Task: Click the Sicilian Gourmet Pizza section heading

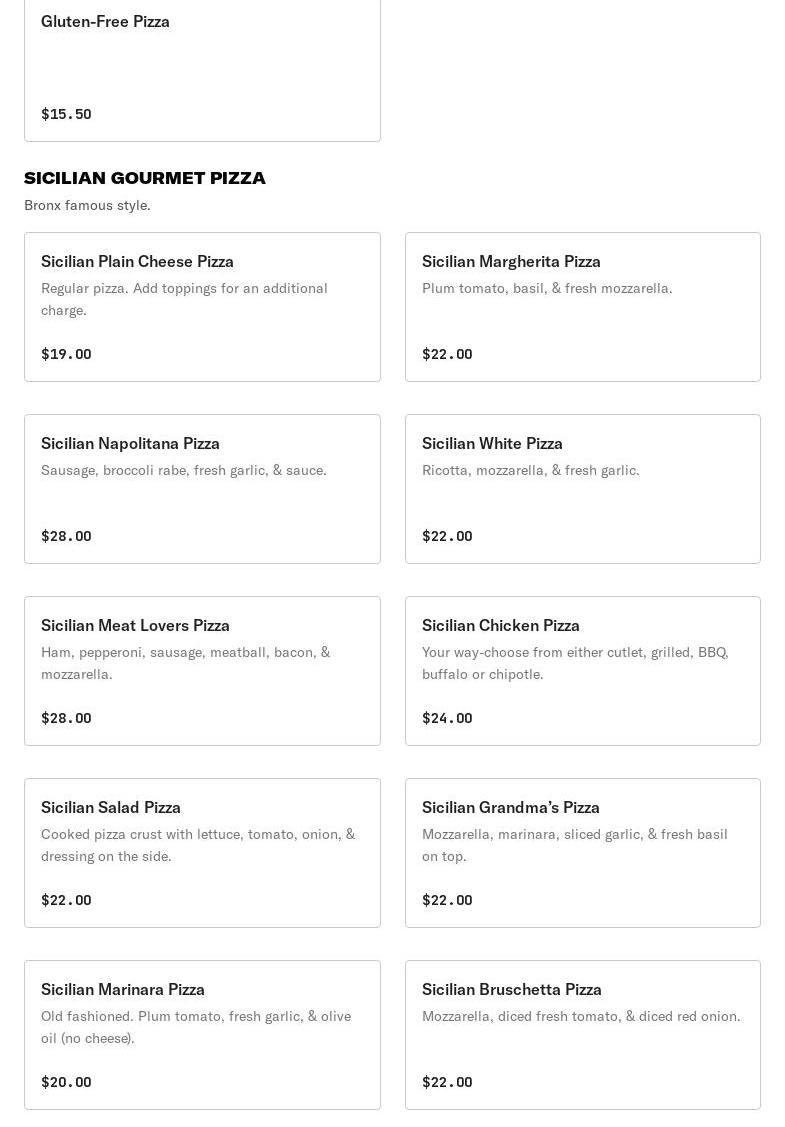Action: click(x=145, y=178)
